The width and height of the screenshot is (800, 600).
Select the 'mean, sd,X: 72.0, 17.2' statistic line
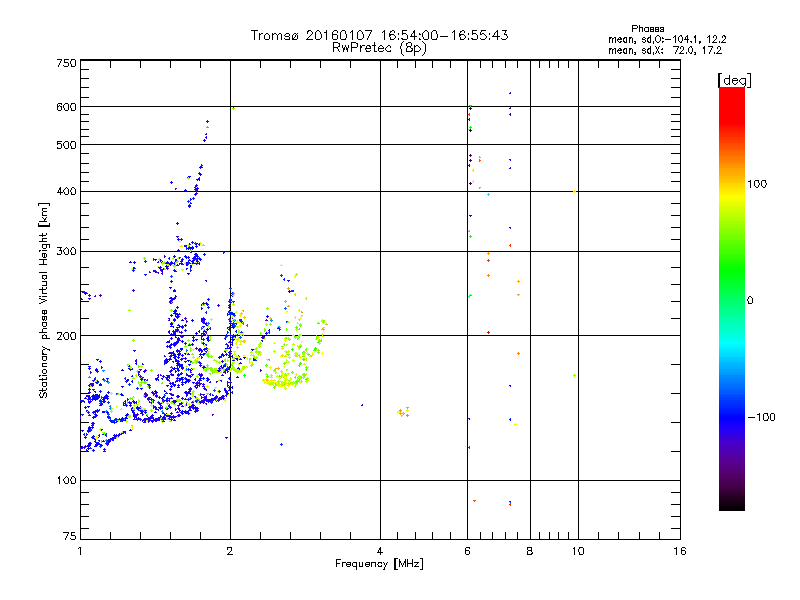[665, 51]
